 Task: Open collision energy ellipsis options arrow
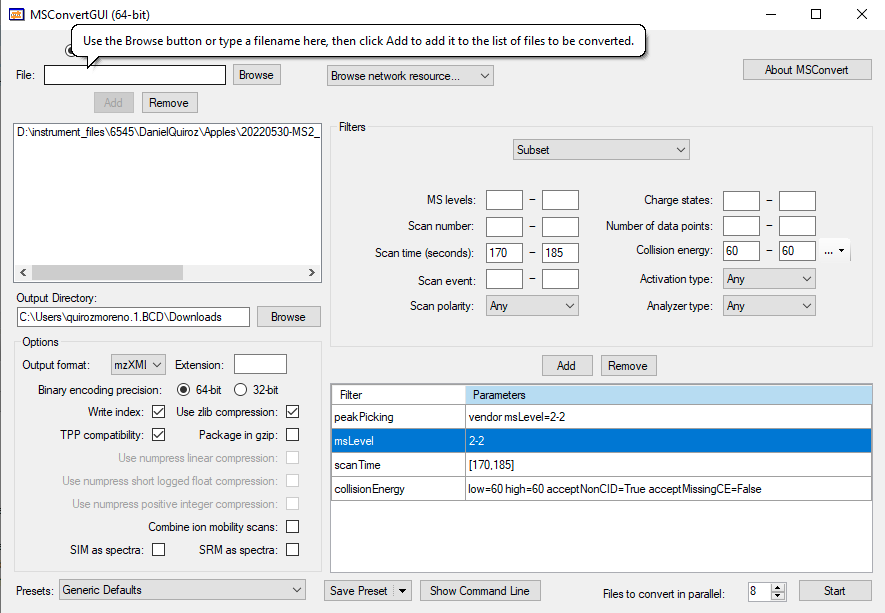841,251
